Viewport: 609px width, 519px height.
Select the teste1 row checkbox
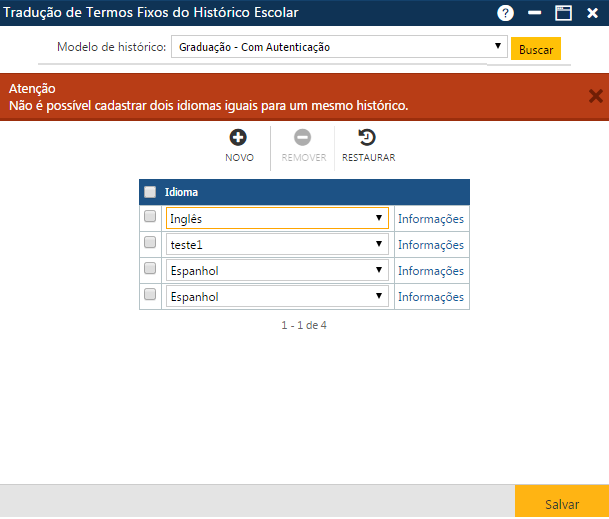pyautogui.click(x=150, y=243)
